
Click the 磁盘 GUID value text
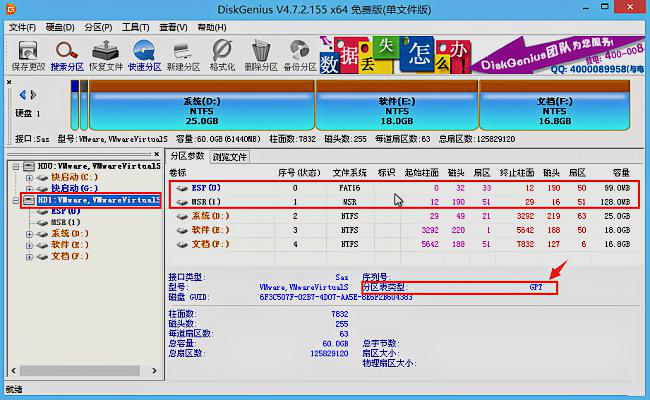(336, 297)
